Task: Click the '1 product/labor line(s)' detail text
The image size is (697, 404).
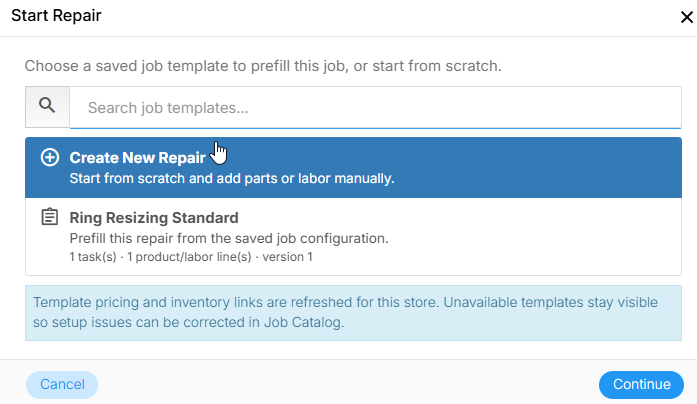Action: click(x=189, y=257)
